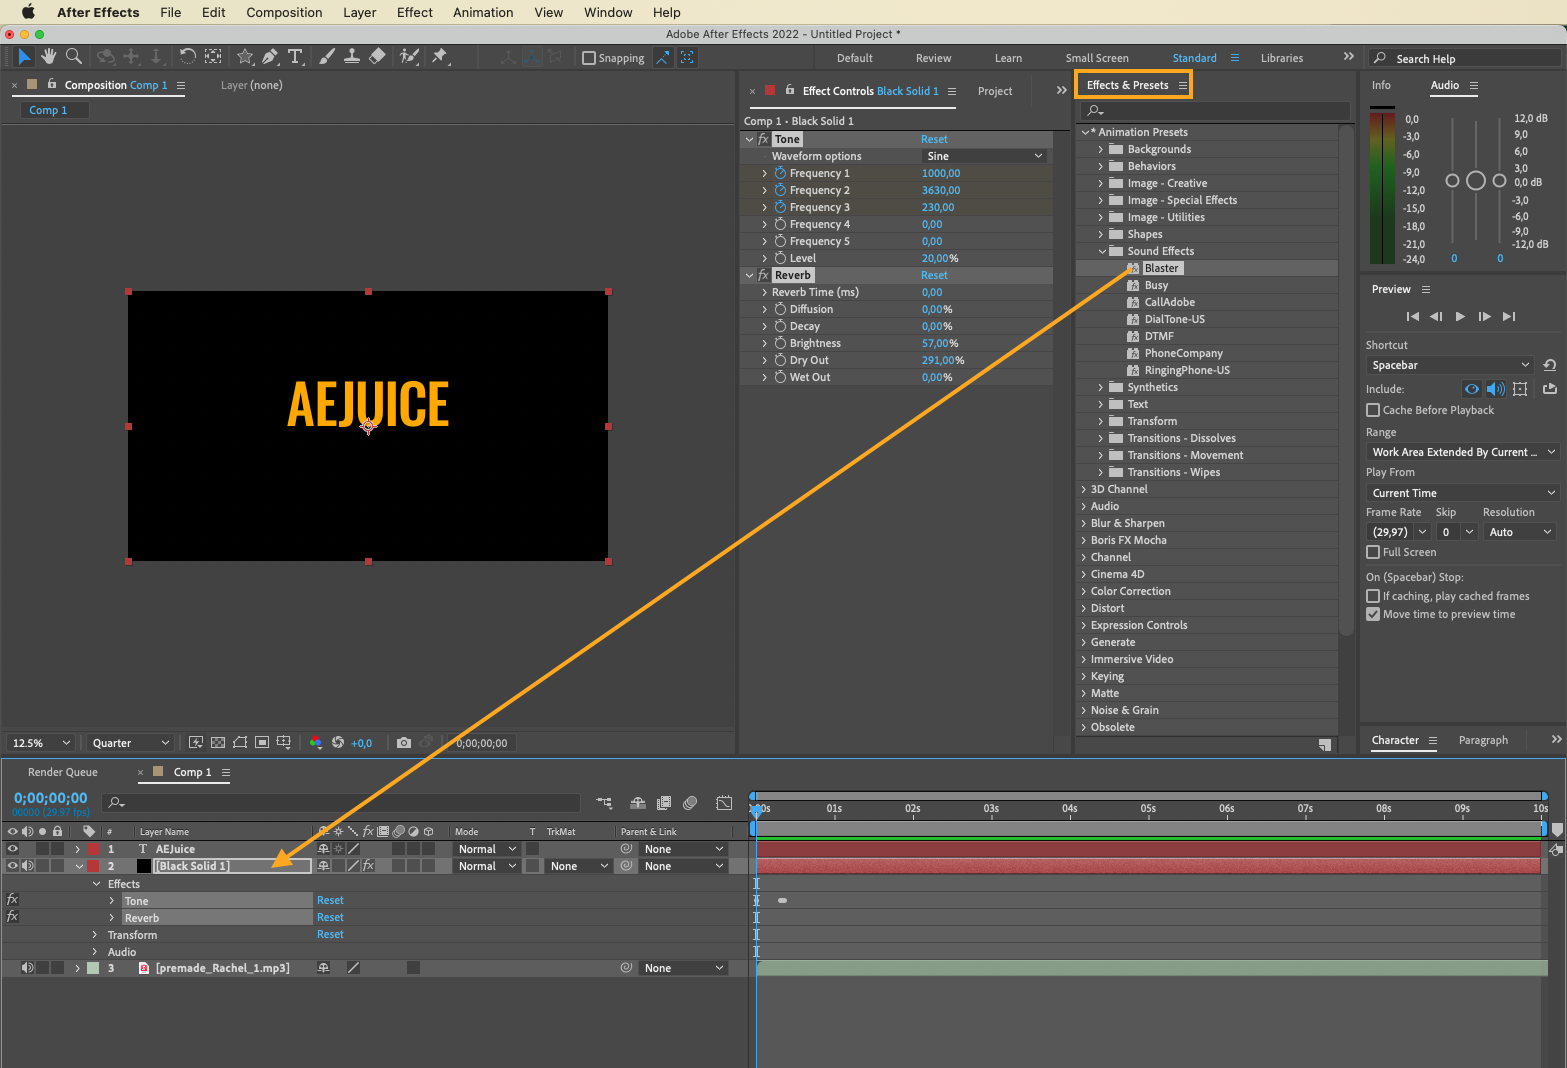Switch to the Render Queue tab
The width and height of the screenshot is (1567, 1068).
tap(63, 772)
